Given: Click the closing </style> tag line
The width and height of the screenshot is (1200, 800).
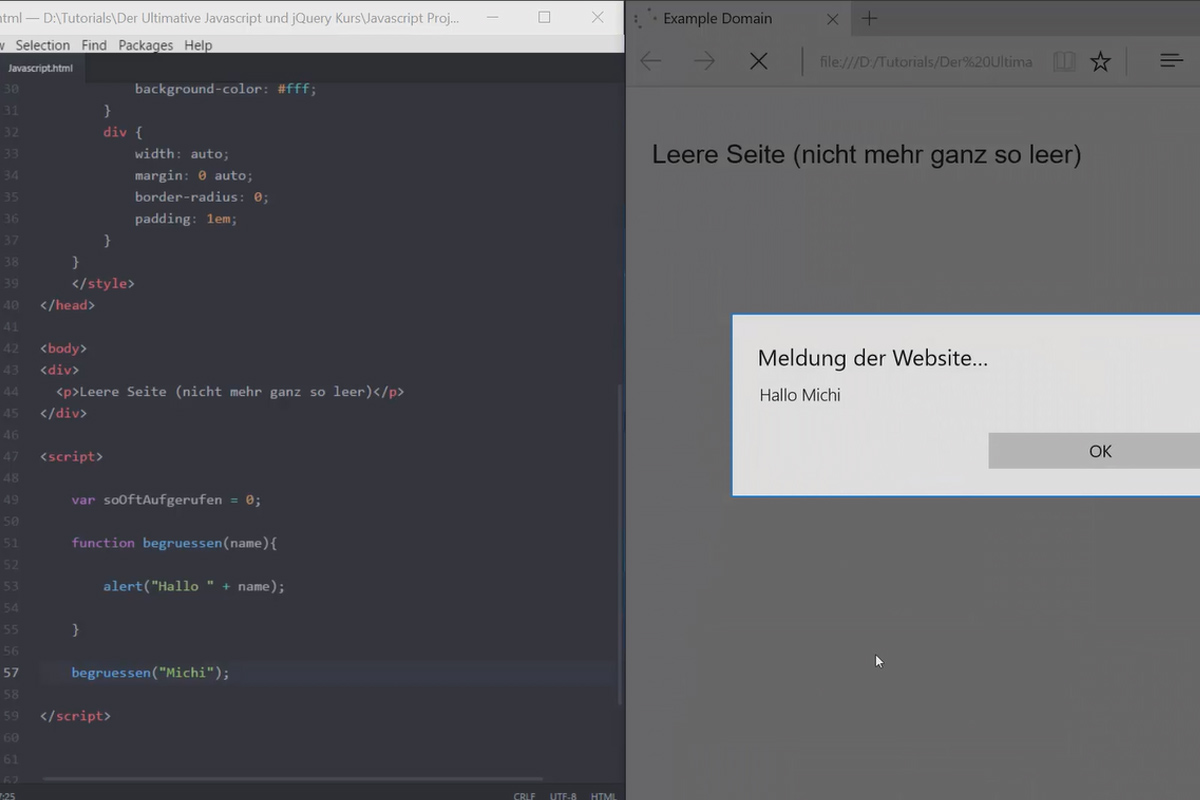Looking at the screenshot, I should pos(103,284).
